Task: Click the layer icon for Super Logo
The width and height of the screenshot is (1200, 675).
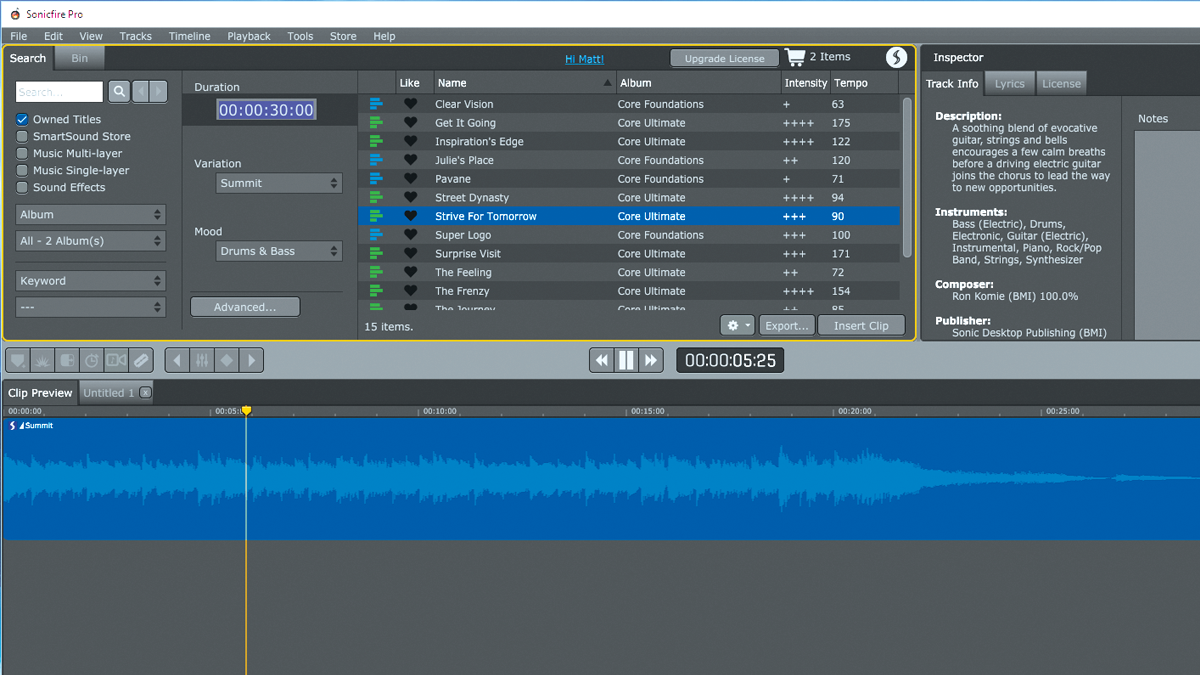Action: [376, 235]
